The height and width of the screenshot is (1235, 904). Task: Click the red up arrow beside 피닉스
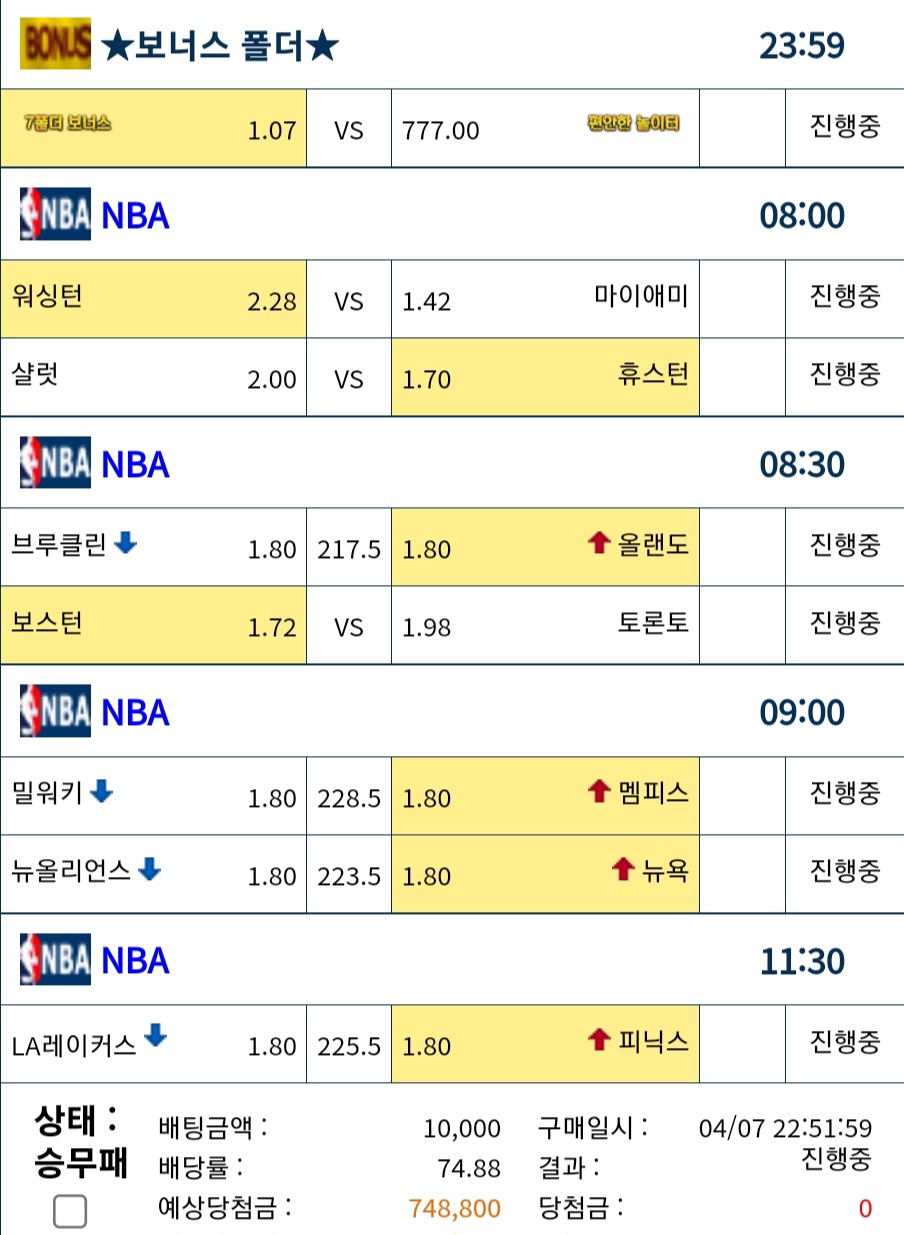point(599,1040)
